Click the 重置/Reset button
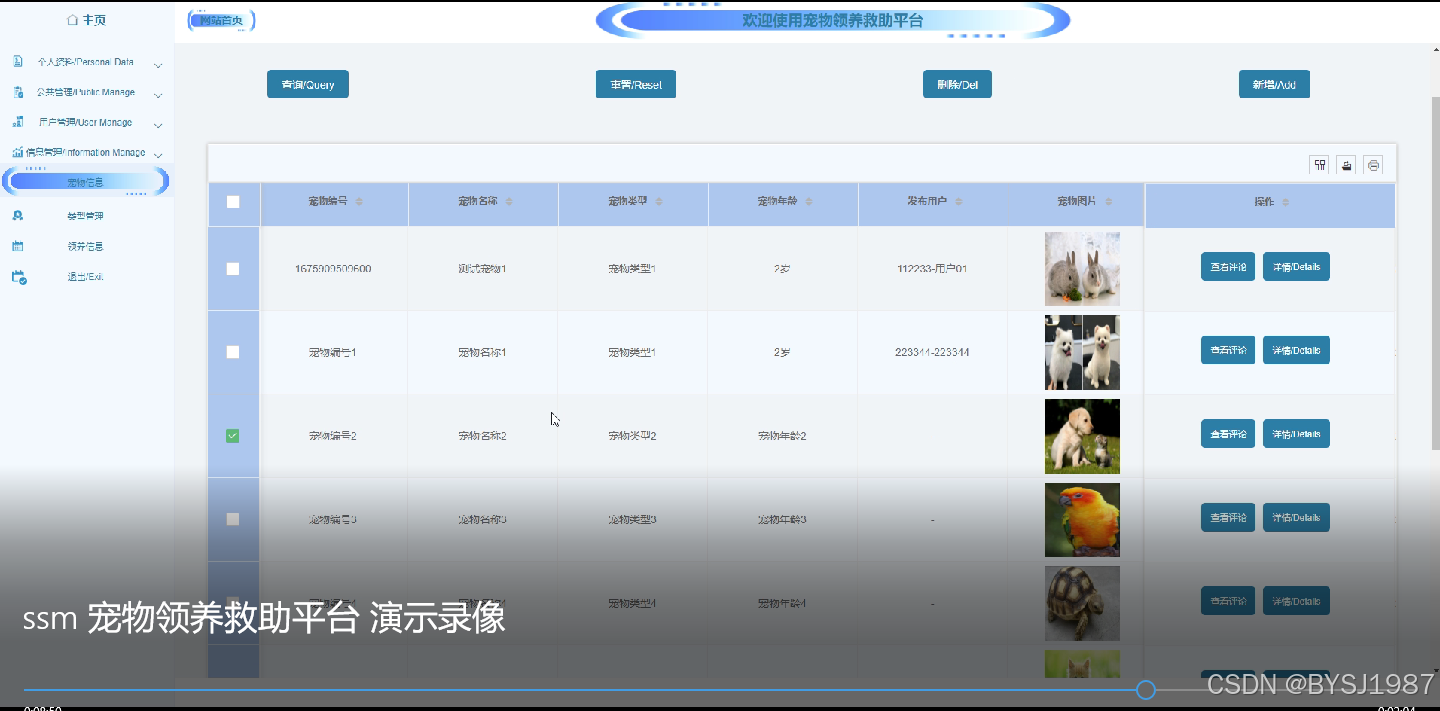 click(636, 85)
